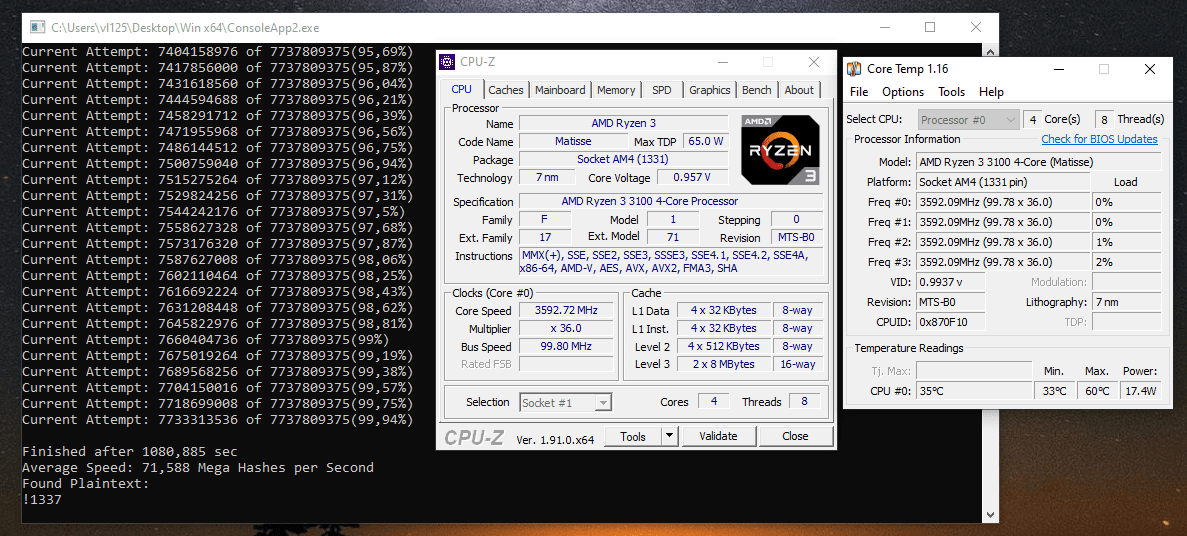This screenshot has width=1187, height=536.
Task: Click the Close button in CPU-Z footer
Action: 796,436
